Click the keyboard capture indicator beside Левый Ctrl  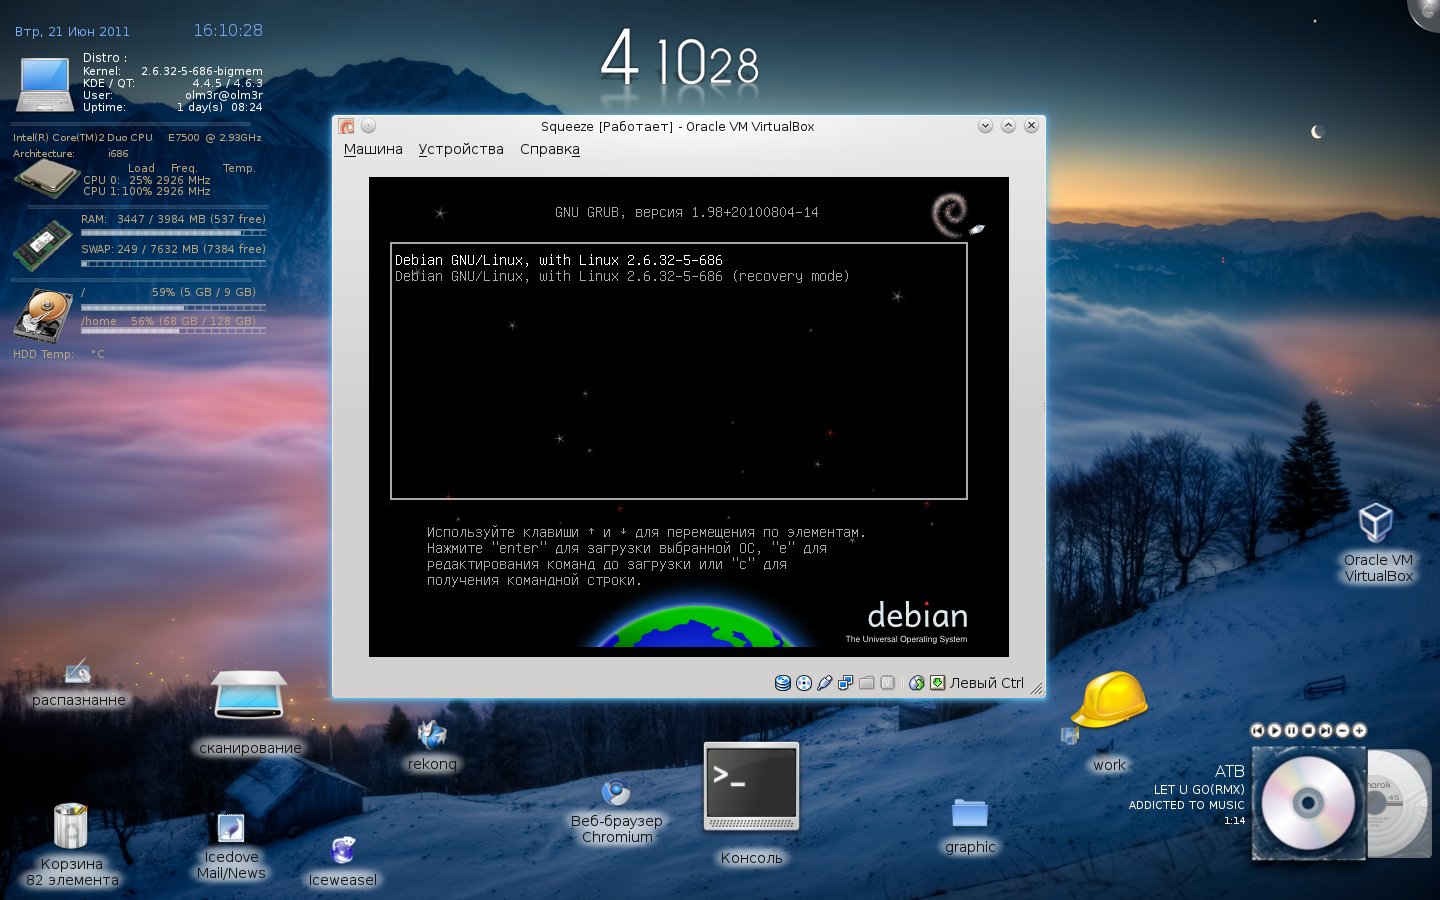[x=937, y=683]
